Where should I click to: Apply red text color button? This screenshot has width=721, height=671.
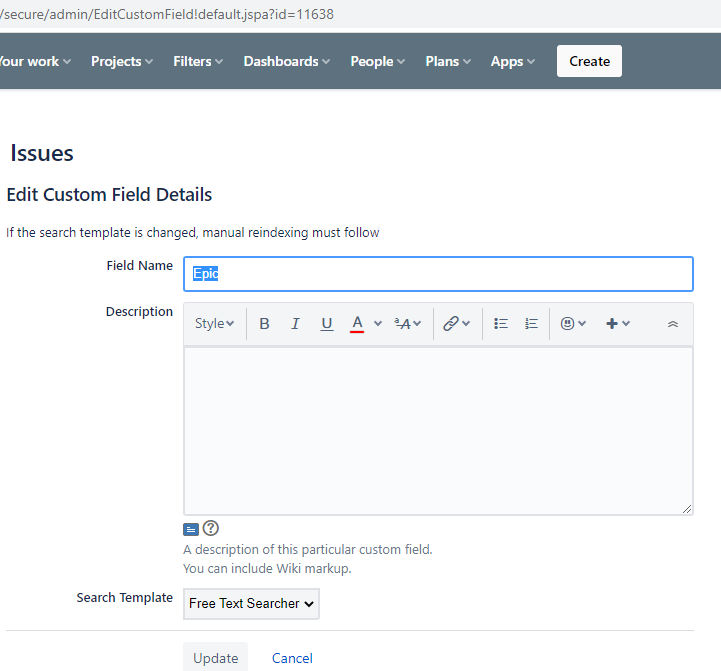pyautogui.click(x=357, y=324)
